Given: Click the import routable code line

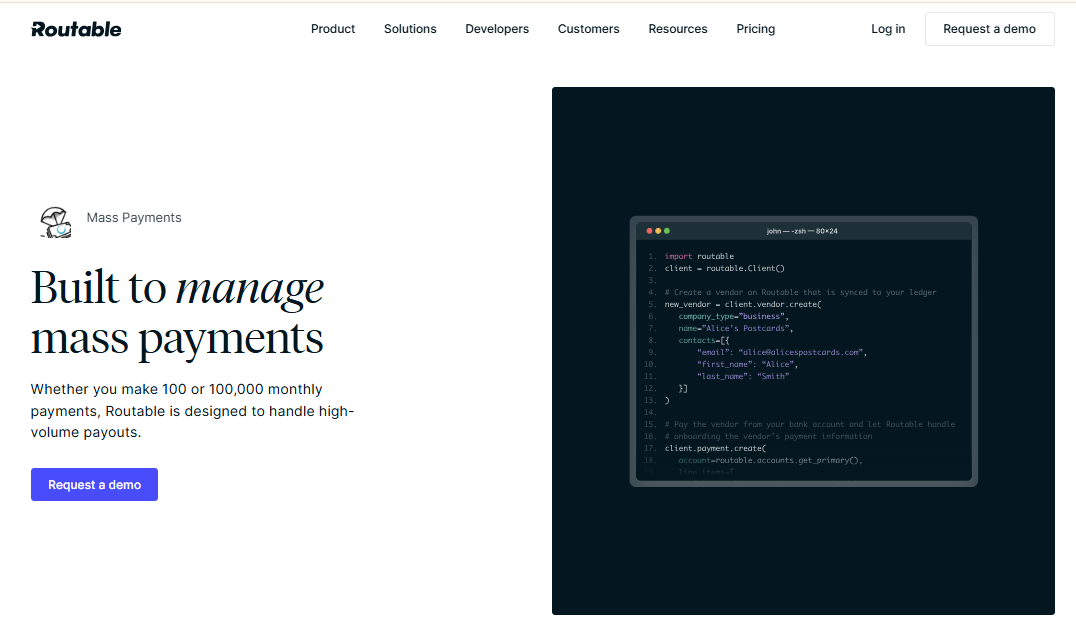Looking at the screenshot, I should click(x=699, y=256).
